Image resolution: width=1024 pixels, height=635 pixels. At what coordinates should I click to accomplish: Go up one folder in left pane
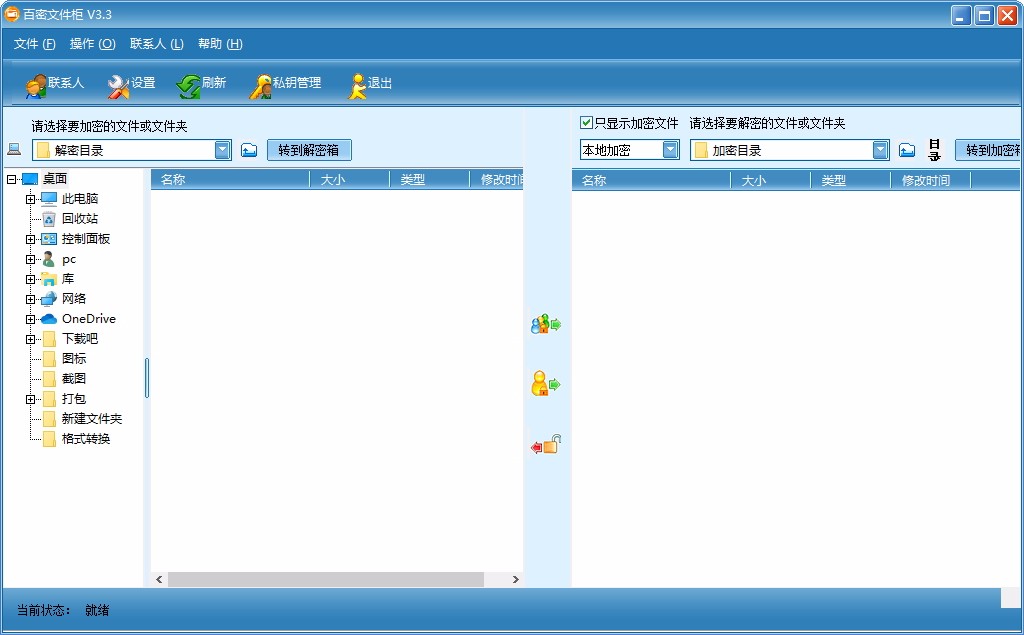coord(249,150)
